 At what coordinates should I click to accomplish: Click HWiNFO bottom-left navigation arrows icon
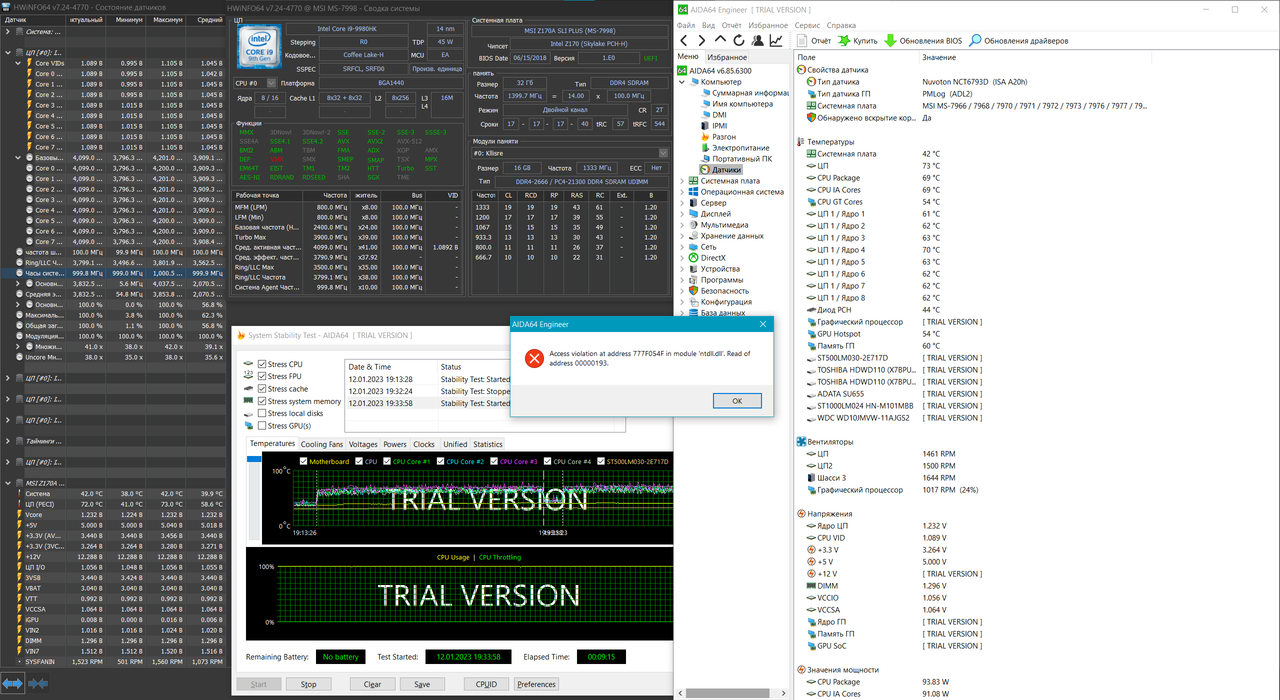pyautogui.click(x=12, y=683)
